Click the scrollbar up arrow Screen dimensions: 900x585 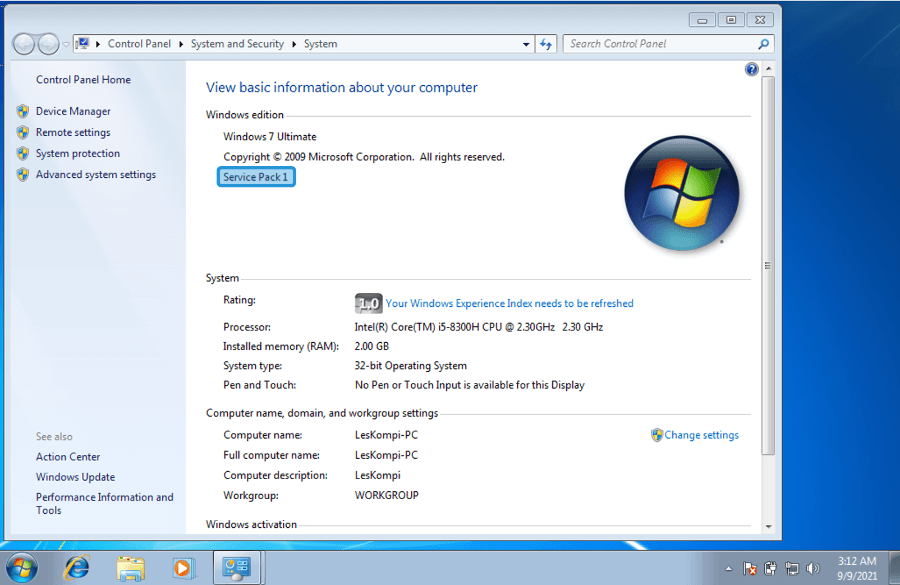coord(769,69)
